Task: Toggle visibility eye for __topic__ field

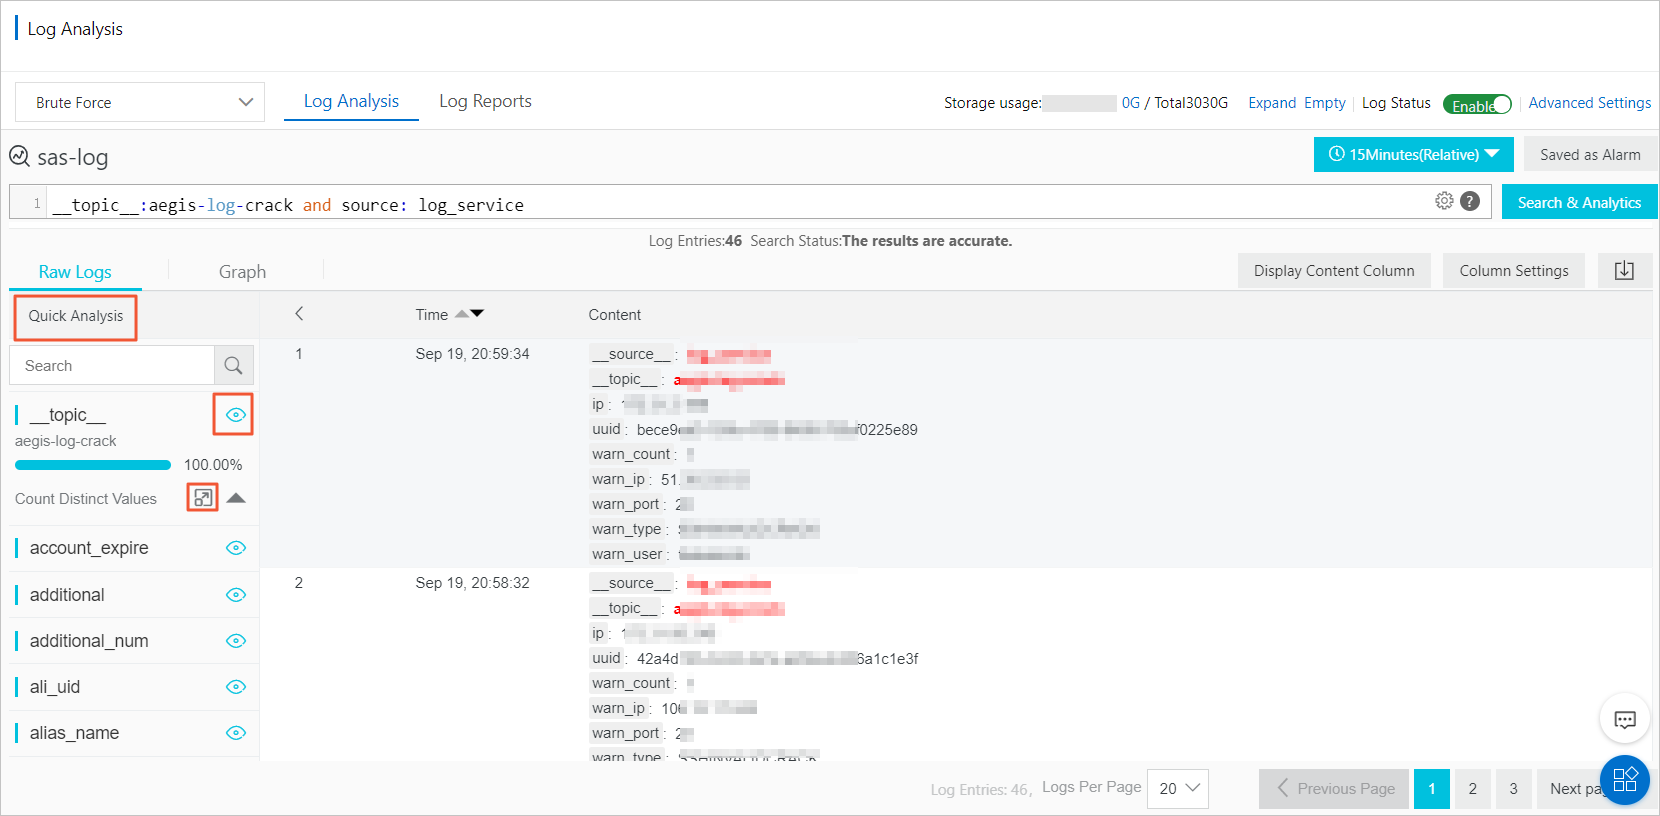Action: [235, 415]
